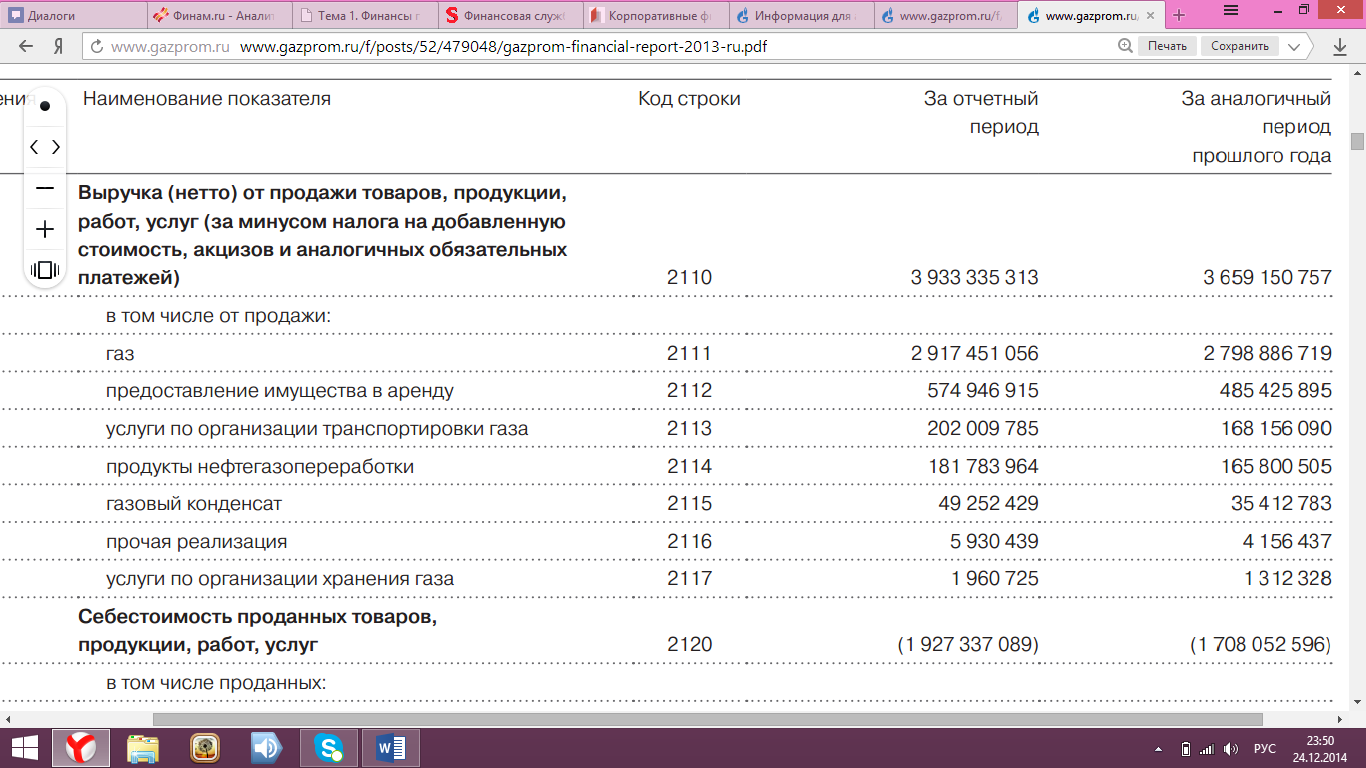Open the speaker application in taskbar

(266, 748)
